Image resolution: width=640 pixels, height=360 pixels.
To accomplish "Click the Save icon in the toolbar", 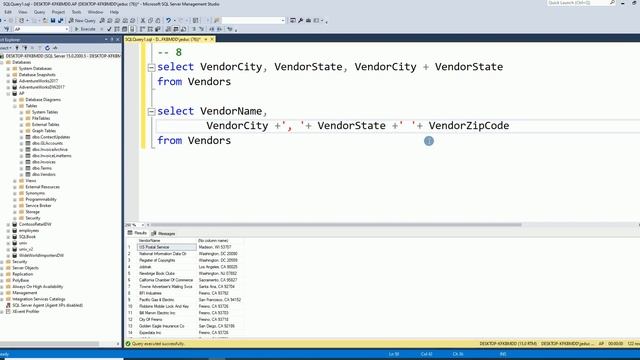I will click(x=53, y=20).
